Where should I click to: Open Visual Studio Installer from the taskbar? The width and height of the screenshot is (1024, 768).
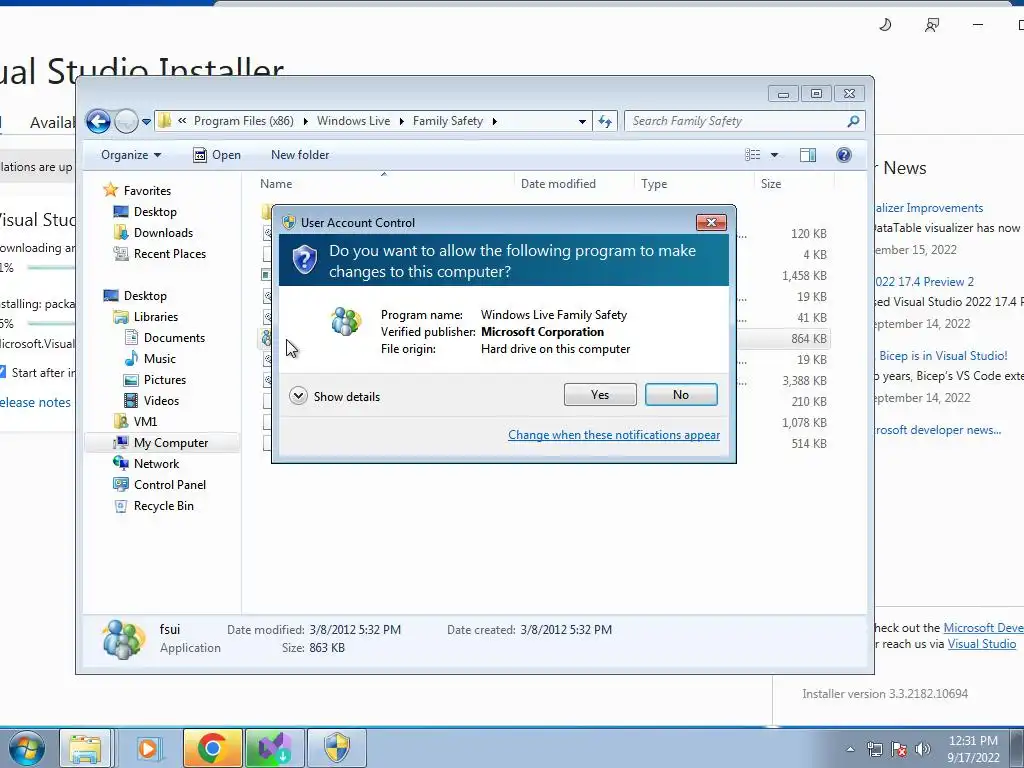(274, 748)
